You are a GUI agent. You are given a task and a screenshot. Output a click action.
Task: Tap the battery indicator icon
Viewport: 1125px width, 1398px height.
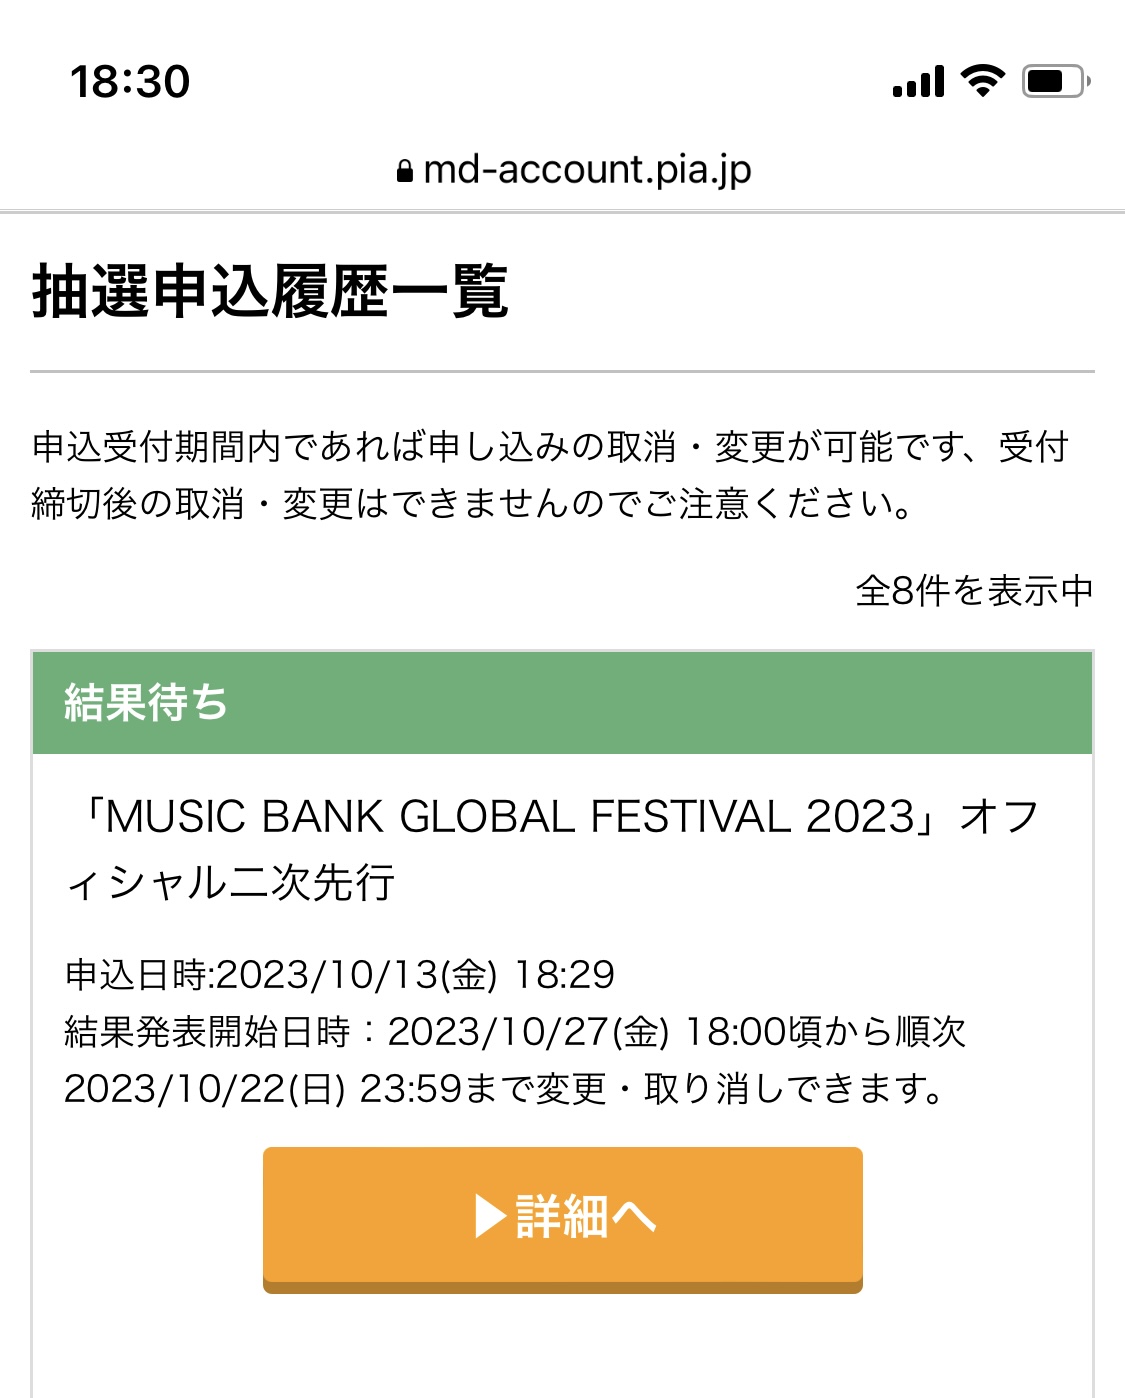pyautogui.click(x=1055, y=81)
